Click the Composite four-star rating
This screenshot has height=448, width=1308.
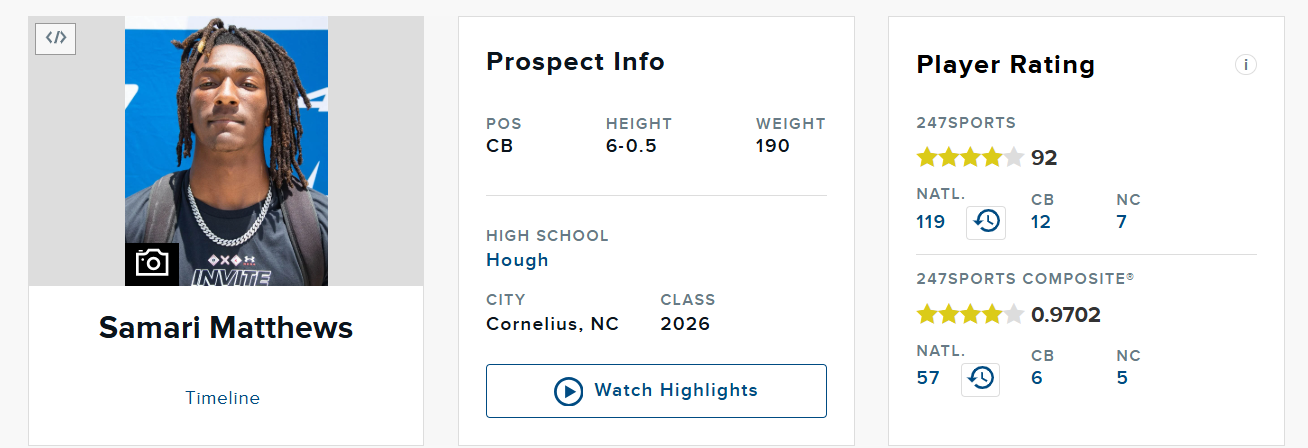(x=970, y=314)
